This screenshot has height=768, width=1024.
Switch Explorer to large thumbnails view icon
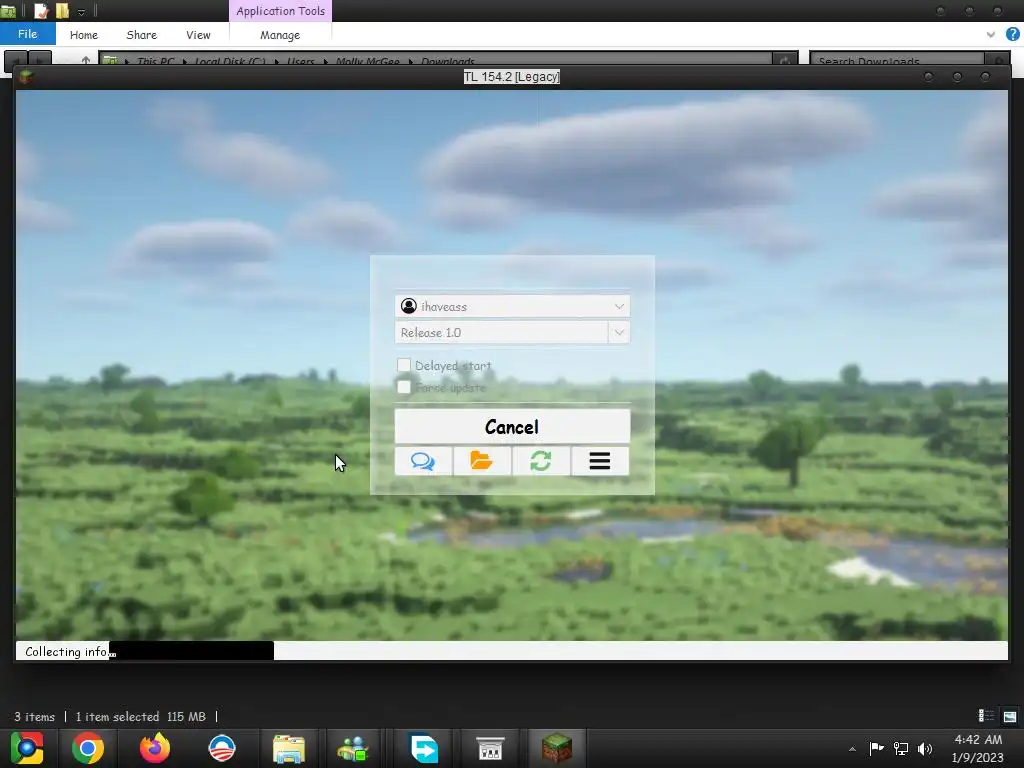click(1010, 716)
